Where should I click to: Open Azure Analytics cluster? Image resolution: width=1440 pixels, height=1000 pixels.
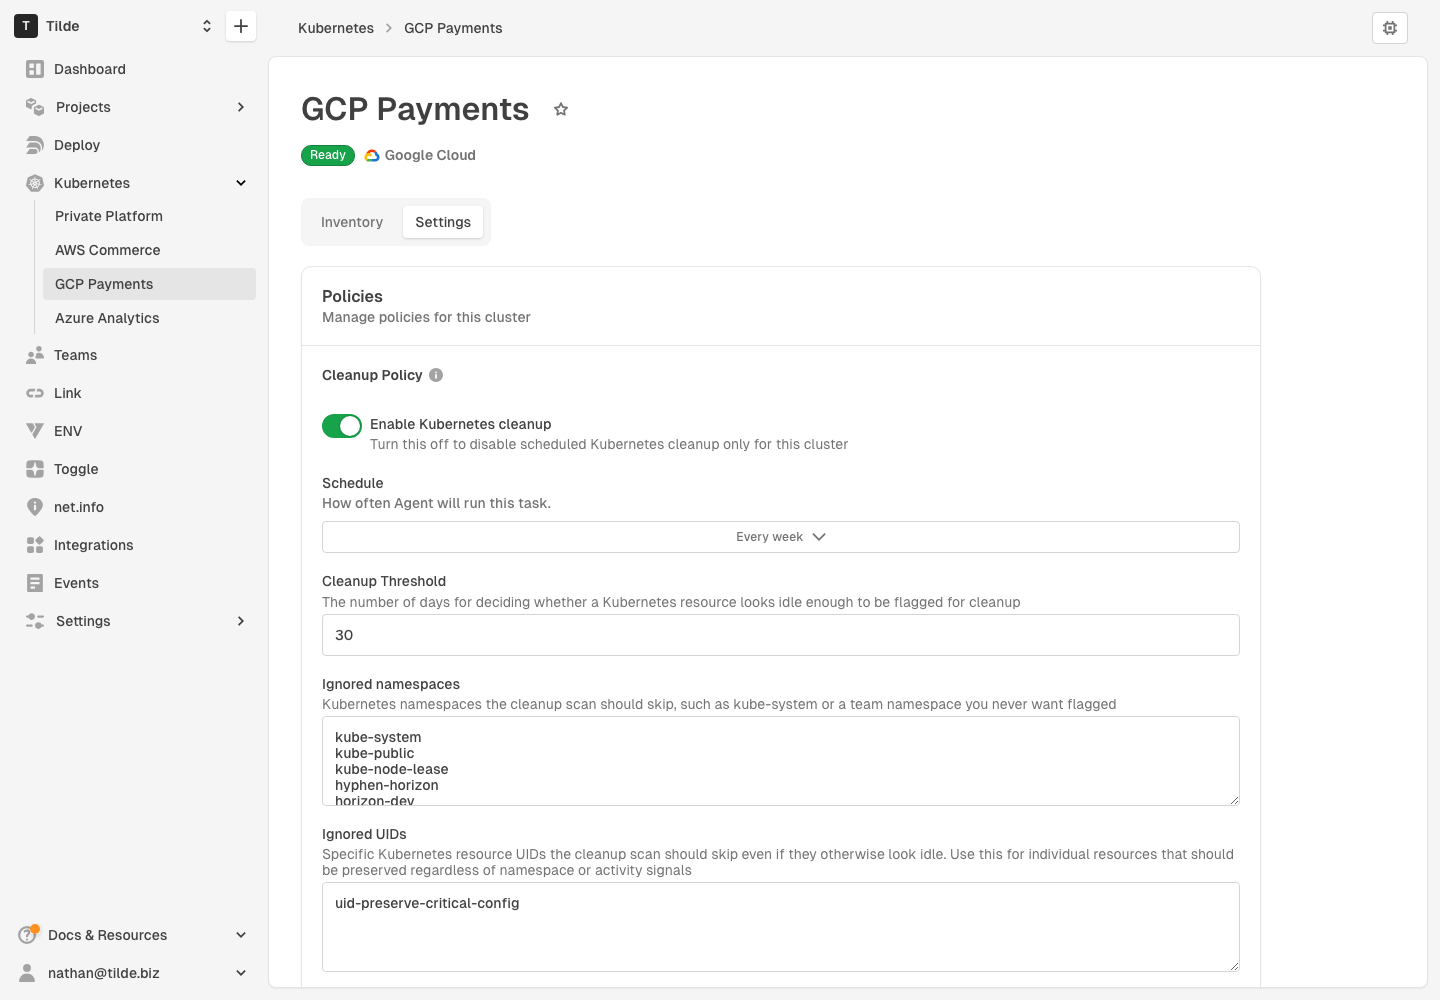pyautogui.click(x=149, y=318)
